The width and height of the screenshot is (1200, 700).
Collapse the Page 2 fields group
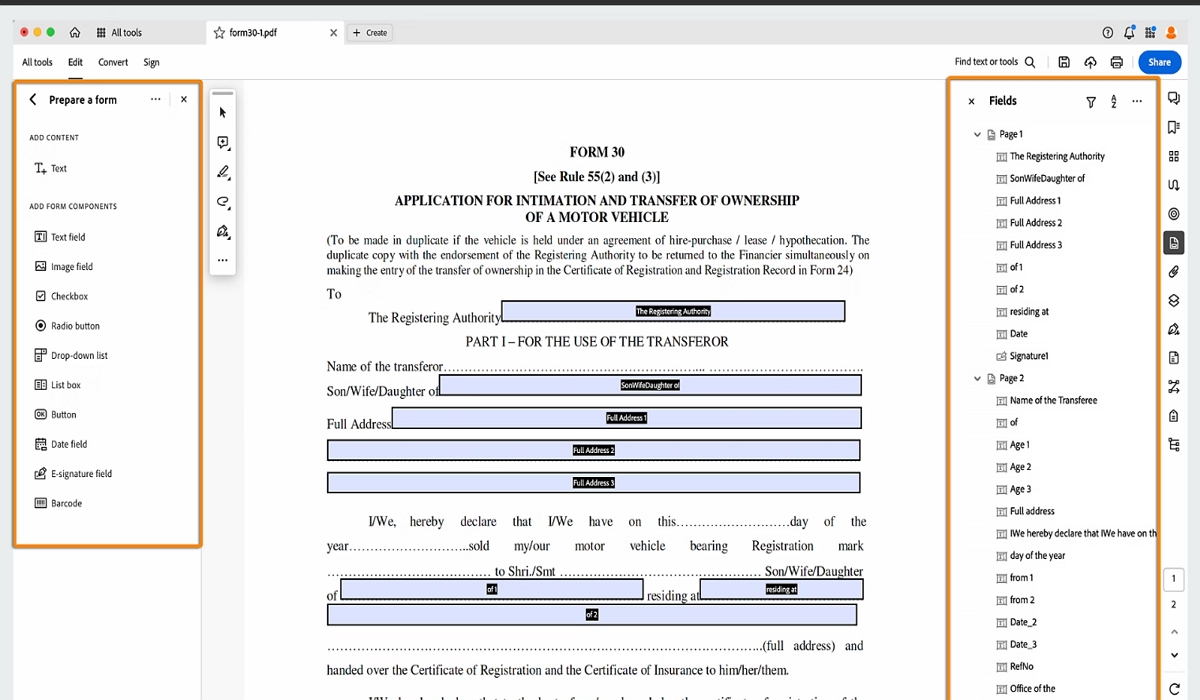977,378
